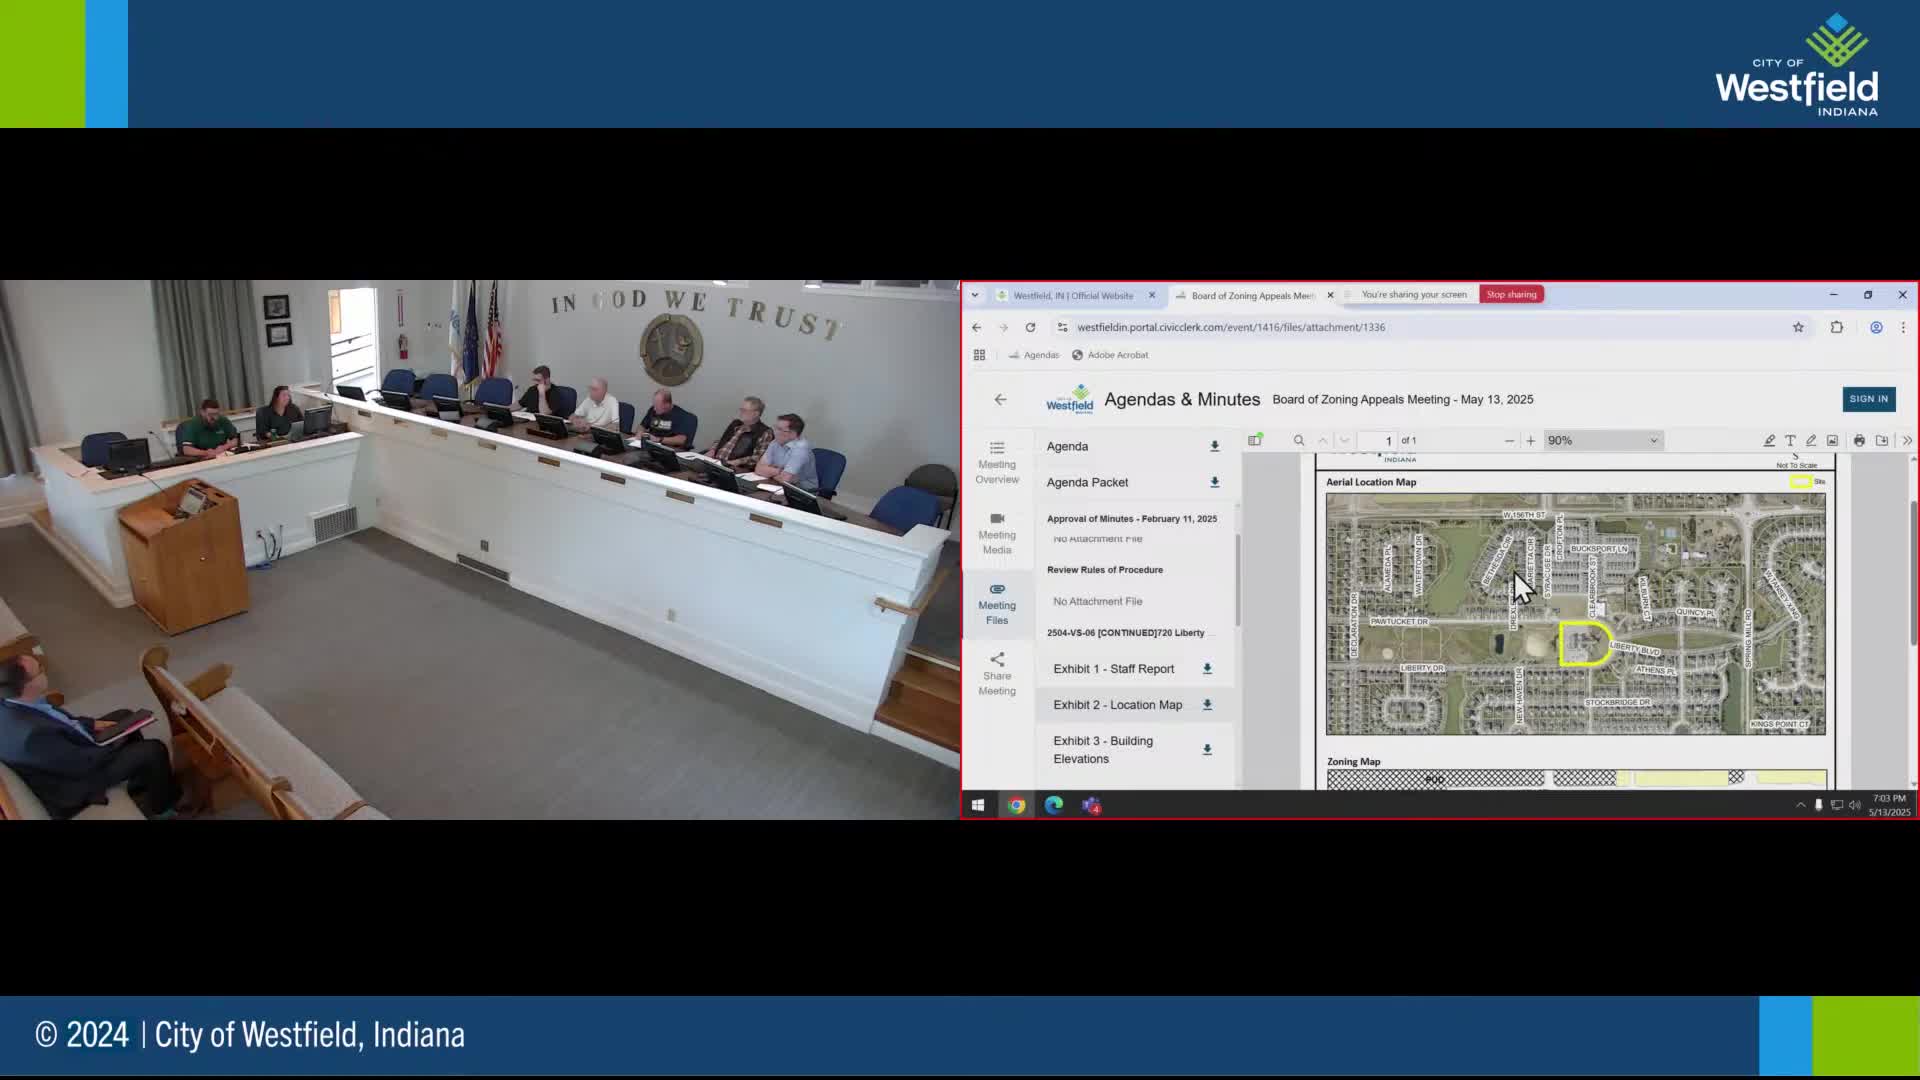Screen dimensions: 1920x1080
Task: Click the SIGN IN button
Action: coord(1868,399)
